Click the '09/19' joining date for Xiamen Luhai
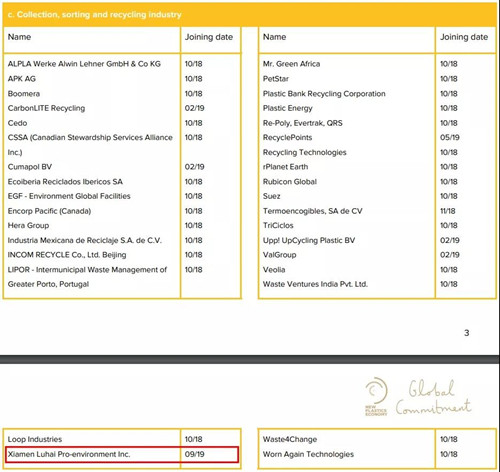Image resolution: width=500 pixels, height=472 pixels. [195, 454]
